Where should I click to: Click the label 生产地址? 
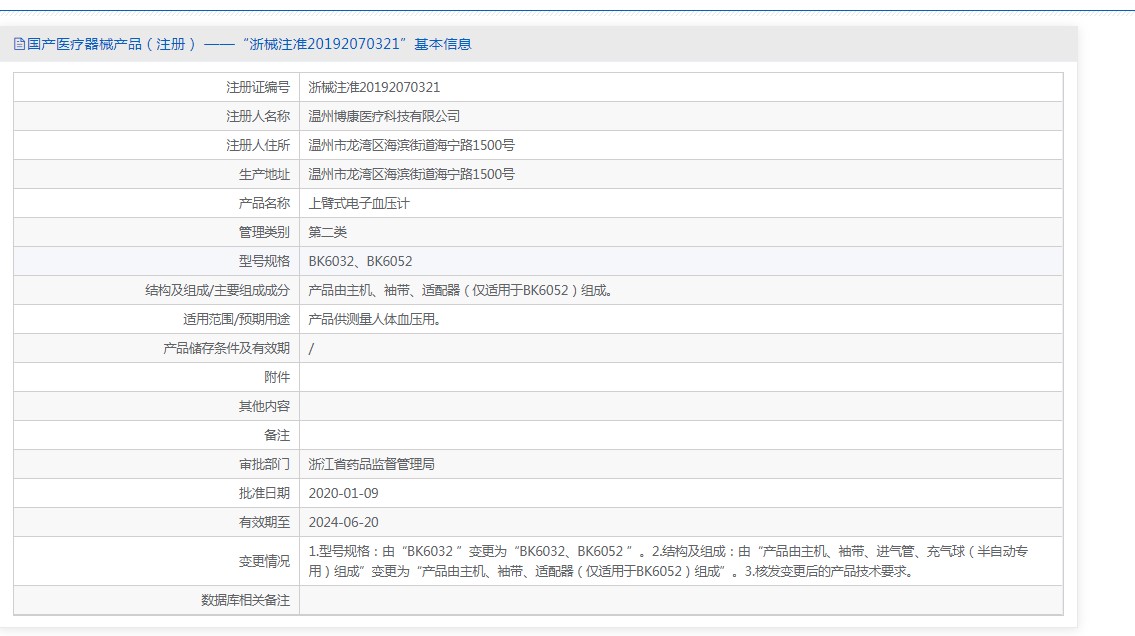(264, 174)
